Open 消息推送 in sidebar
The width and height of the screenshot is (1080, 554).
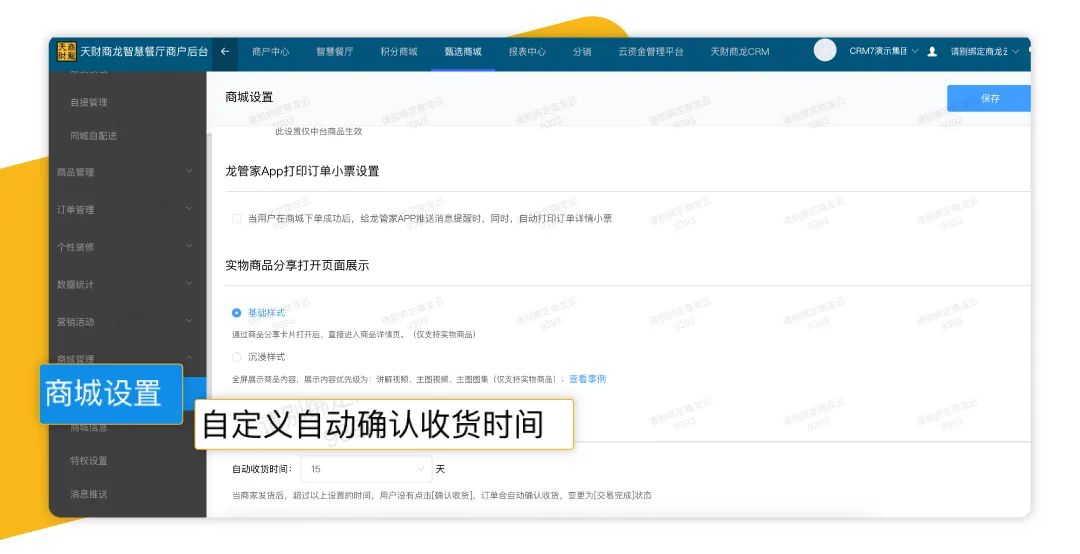[89, 494]
